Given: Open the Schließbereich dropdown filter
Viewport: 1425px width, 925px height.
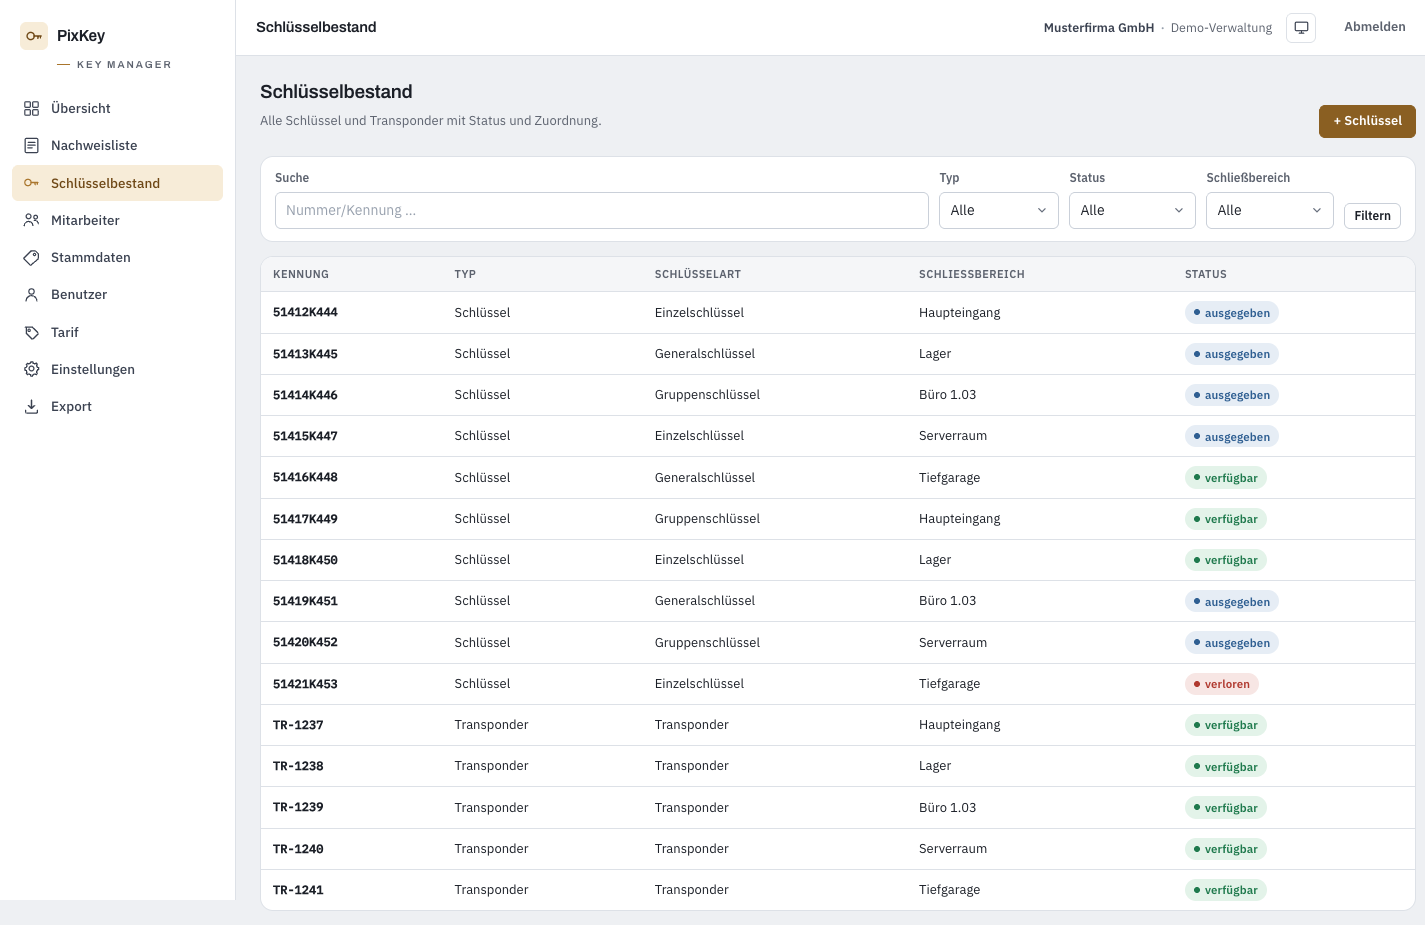Looking at the screenshot, I should 1269,210.
